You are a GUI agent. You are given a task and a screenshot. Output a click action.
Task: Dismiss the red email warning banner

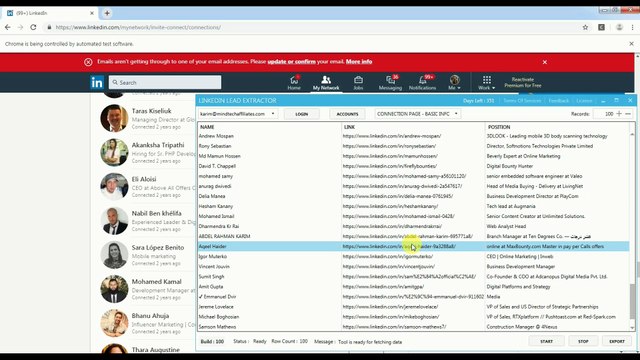click(x=544, y=62)
